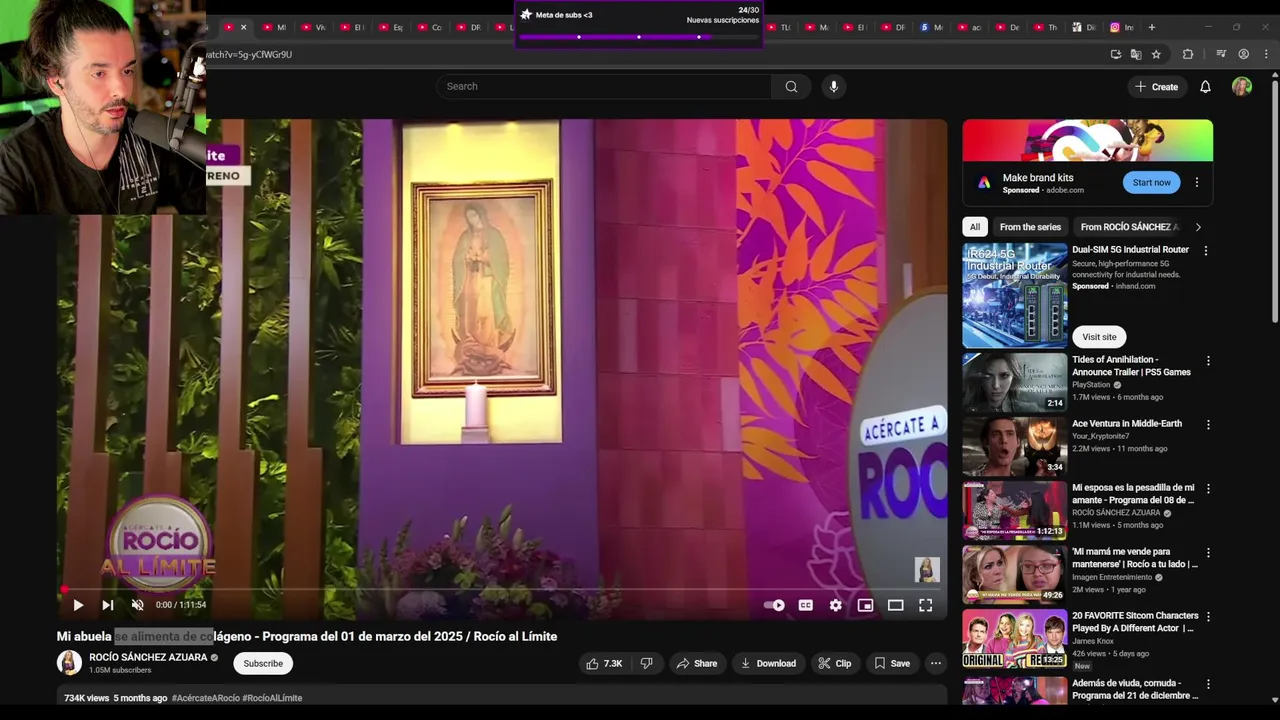Open 20 FAVORITE Sitcom Characters video title

[1133, 622]
